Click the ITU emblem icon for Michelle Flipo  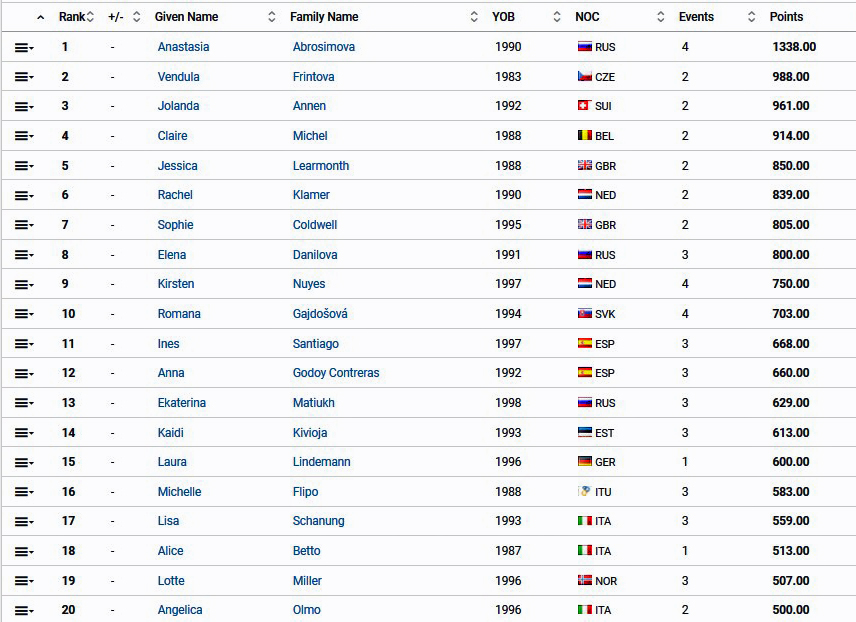tap(584, 491)
